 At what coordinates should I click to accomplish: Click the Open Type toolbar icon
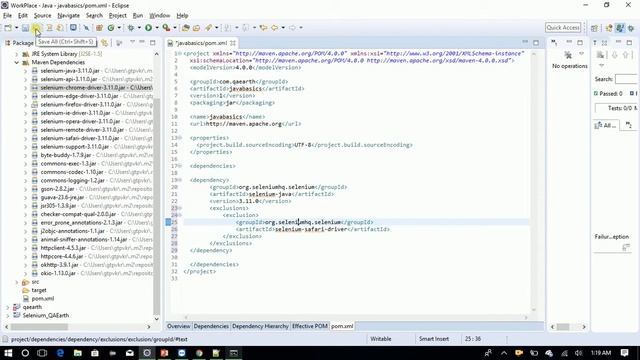tap(186, 28)
